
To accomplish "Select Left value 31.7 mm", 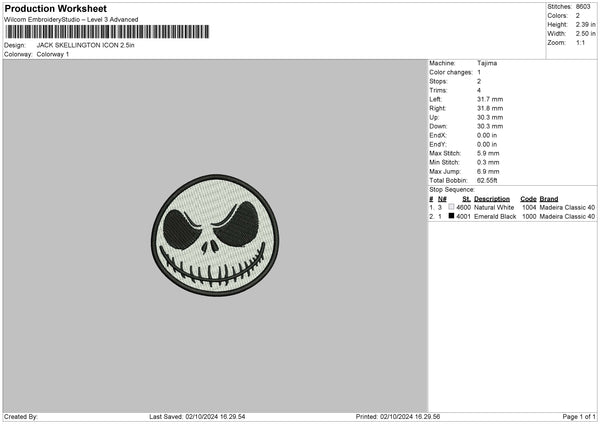I will point(490,99).
